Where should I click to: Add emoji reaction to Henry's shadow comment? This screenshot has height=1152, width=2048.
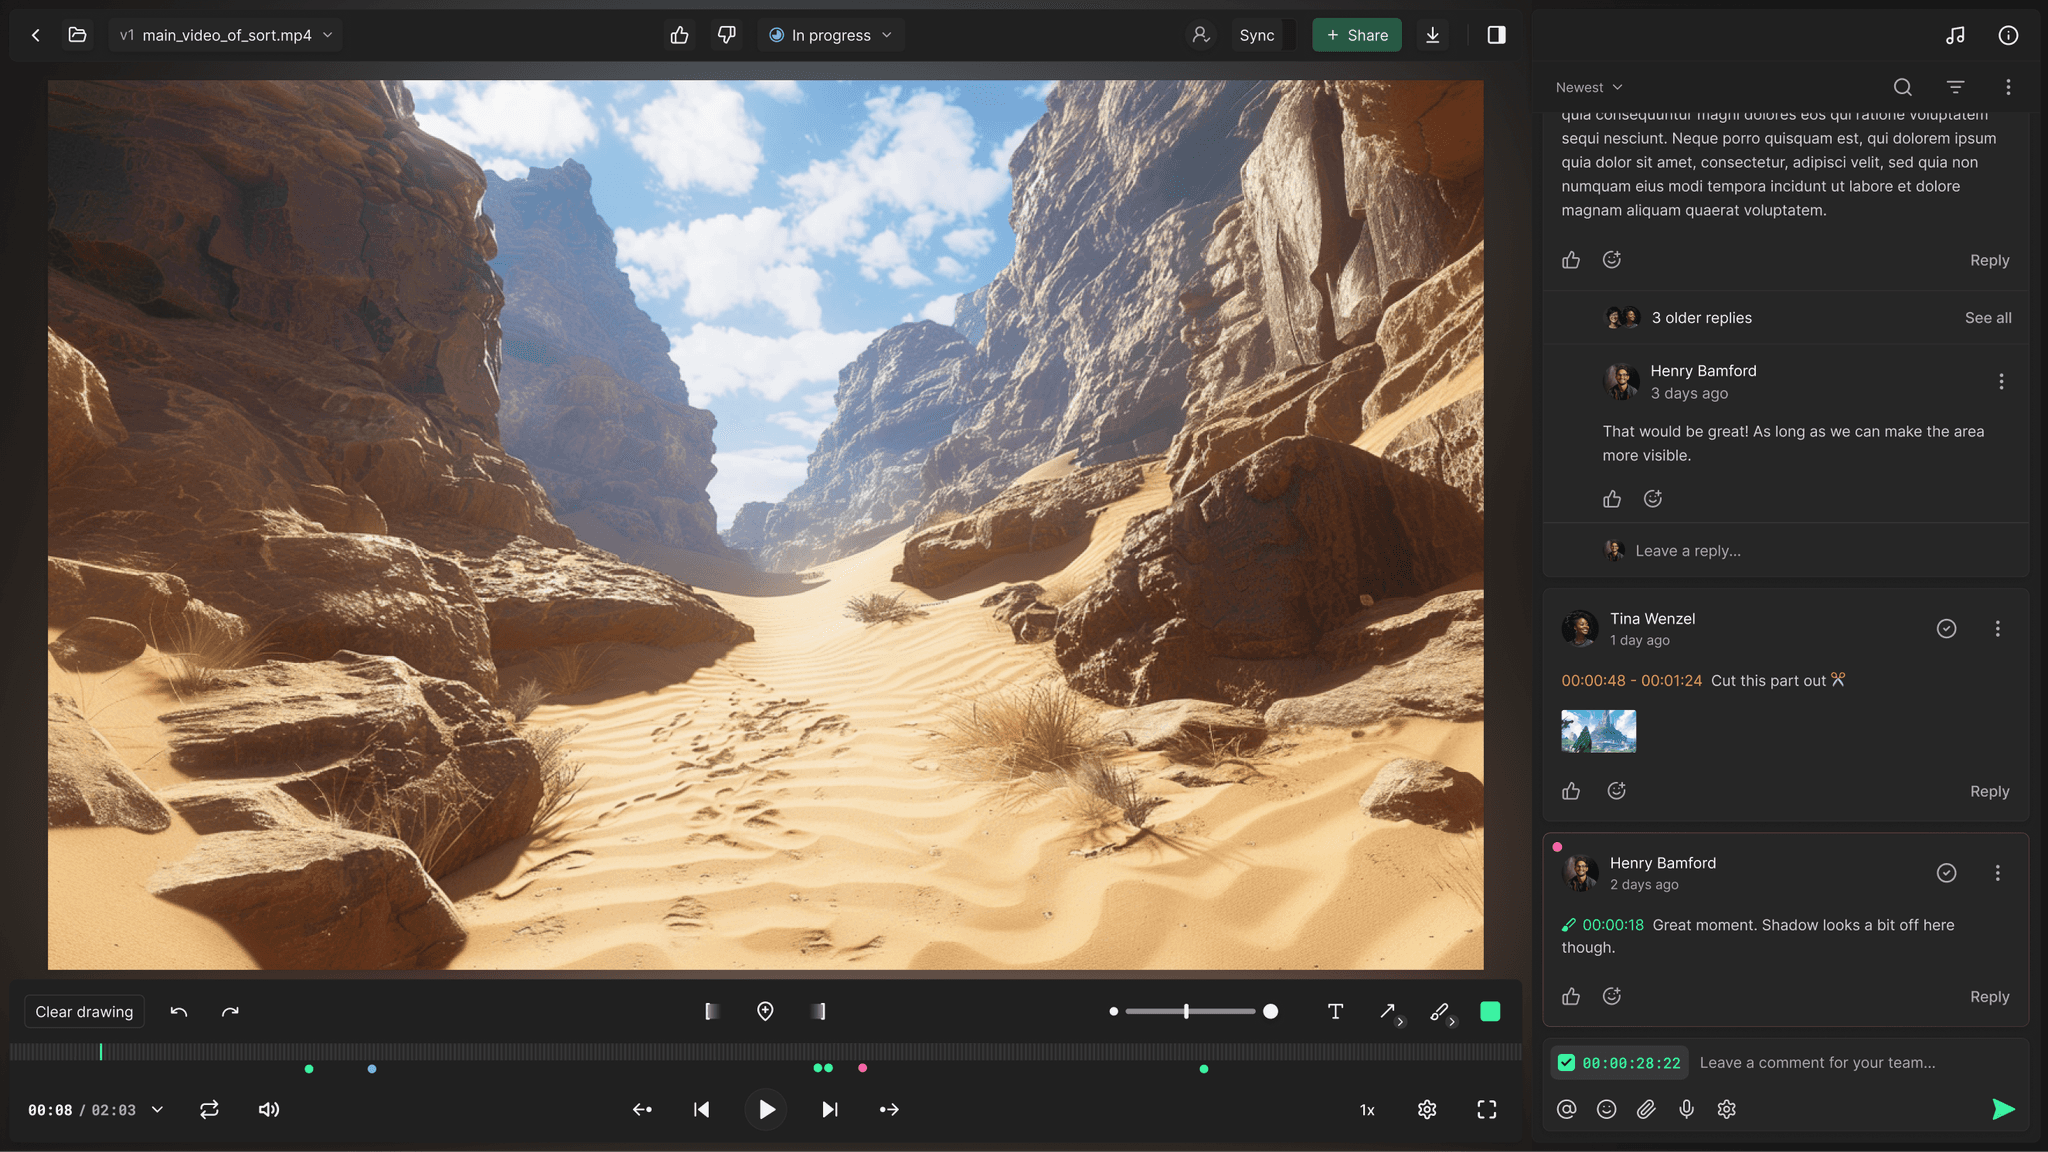point(1612,997)
